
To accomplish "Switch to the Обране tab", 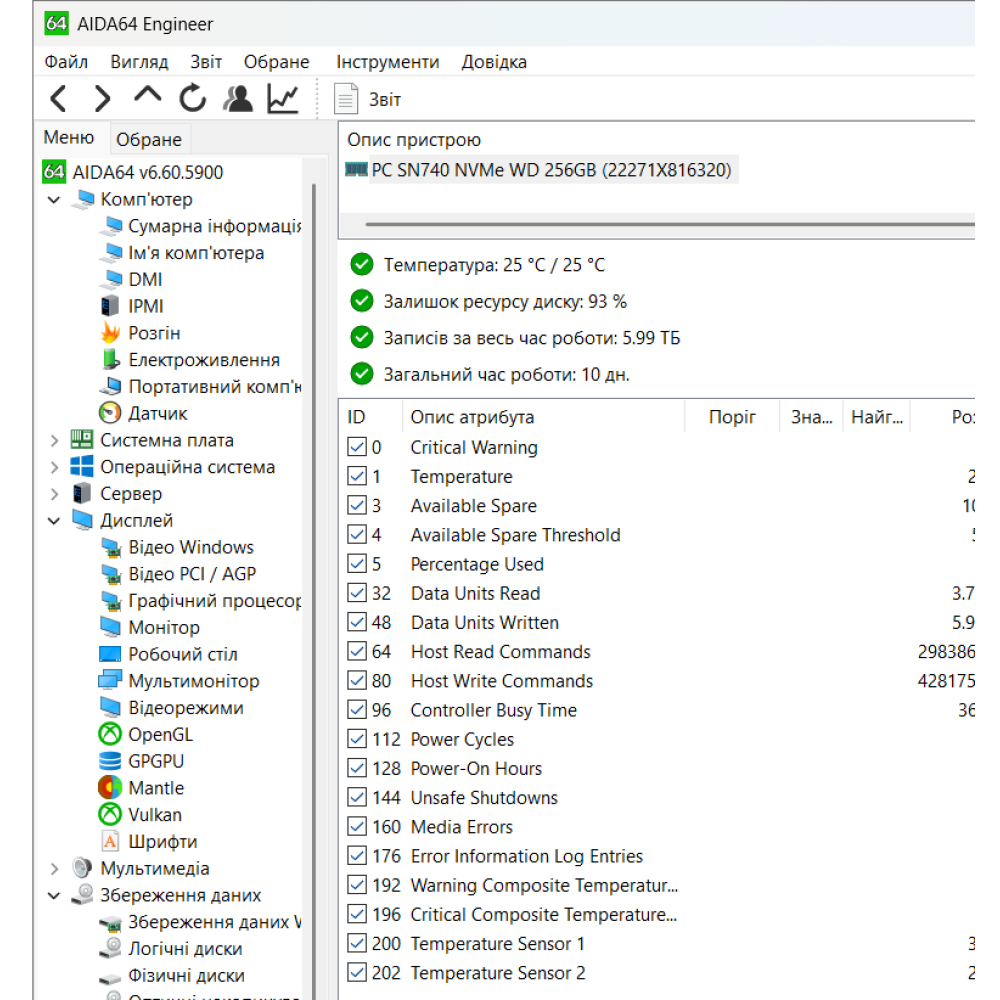I will point(148,138).
